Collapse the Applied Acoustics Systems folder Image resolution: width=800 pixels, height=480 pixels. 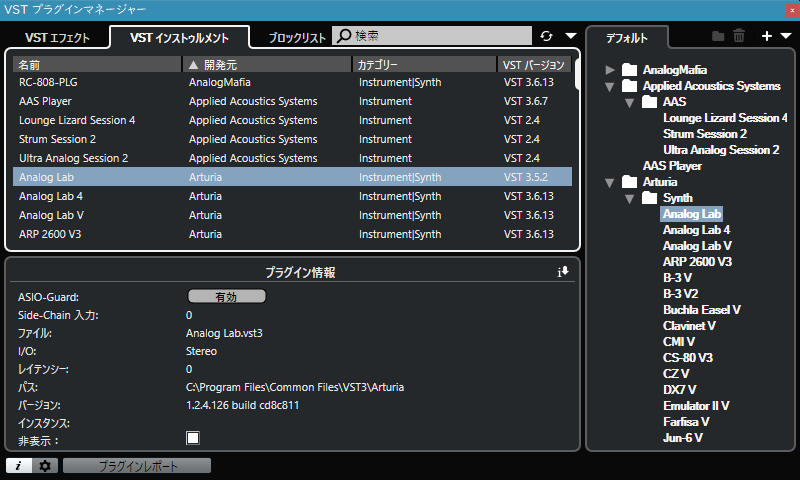point(610,86)
